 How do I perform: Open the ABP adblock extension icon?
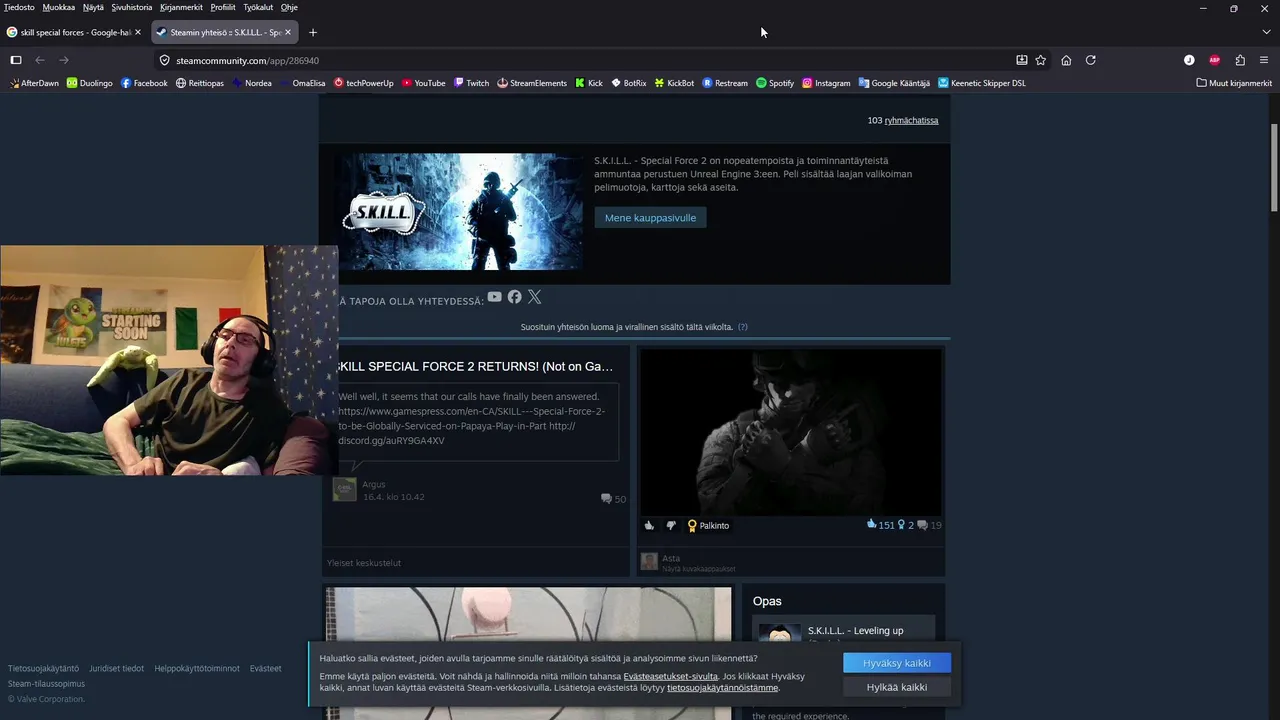(1215, 60)
